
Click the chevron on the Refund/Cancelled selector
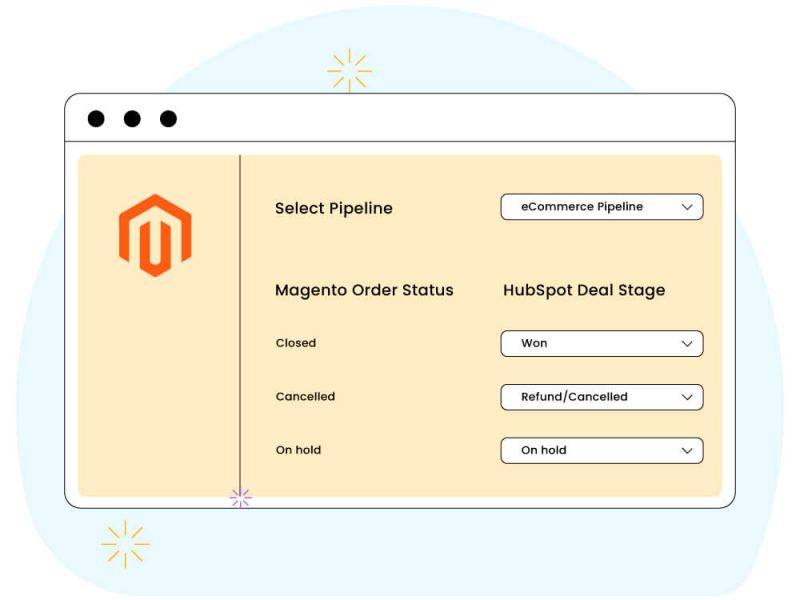pos(687,397)
